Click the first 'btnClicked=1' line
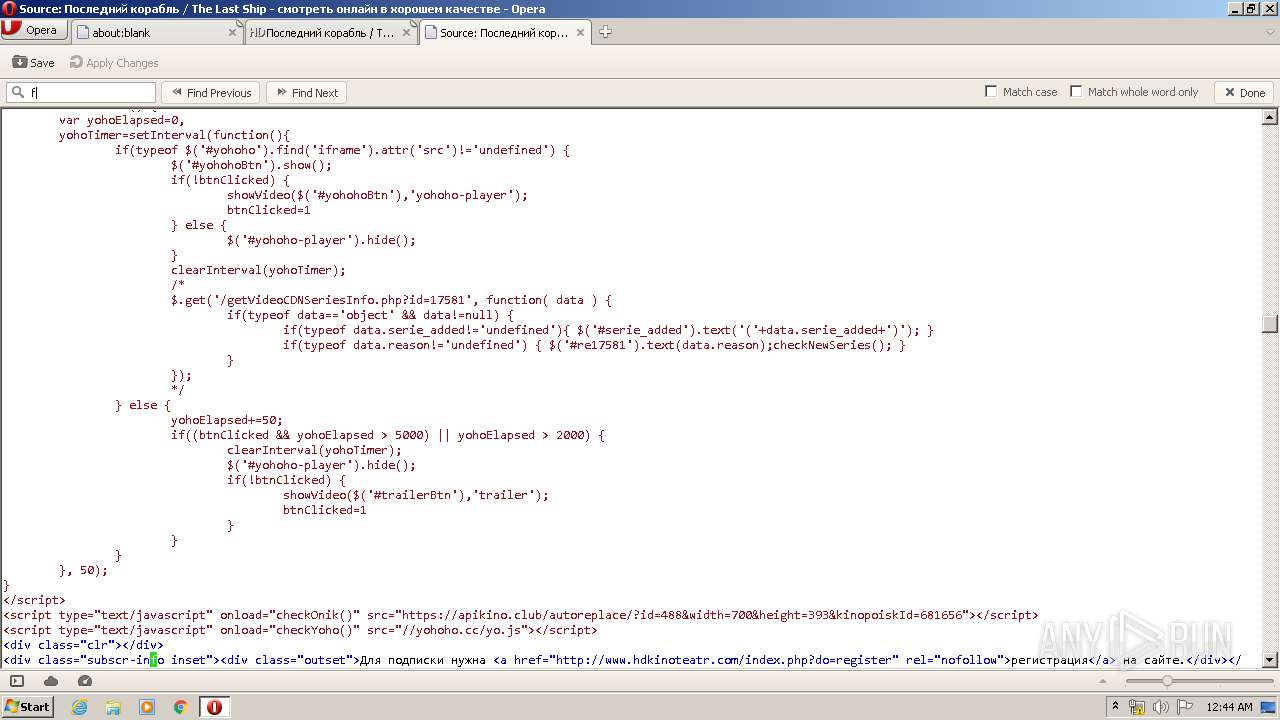 point(269,210)
